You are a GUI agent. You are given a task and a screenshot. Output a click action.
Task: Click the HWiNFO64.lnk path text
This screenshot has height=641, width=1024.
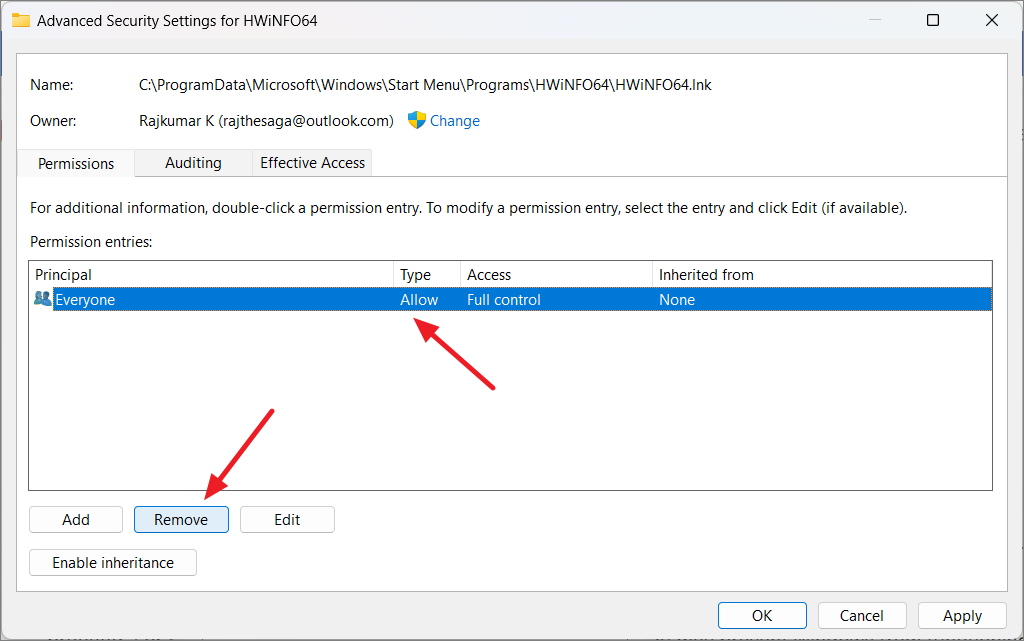coord(425,84)
